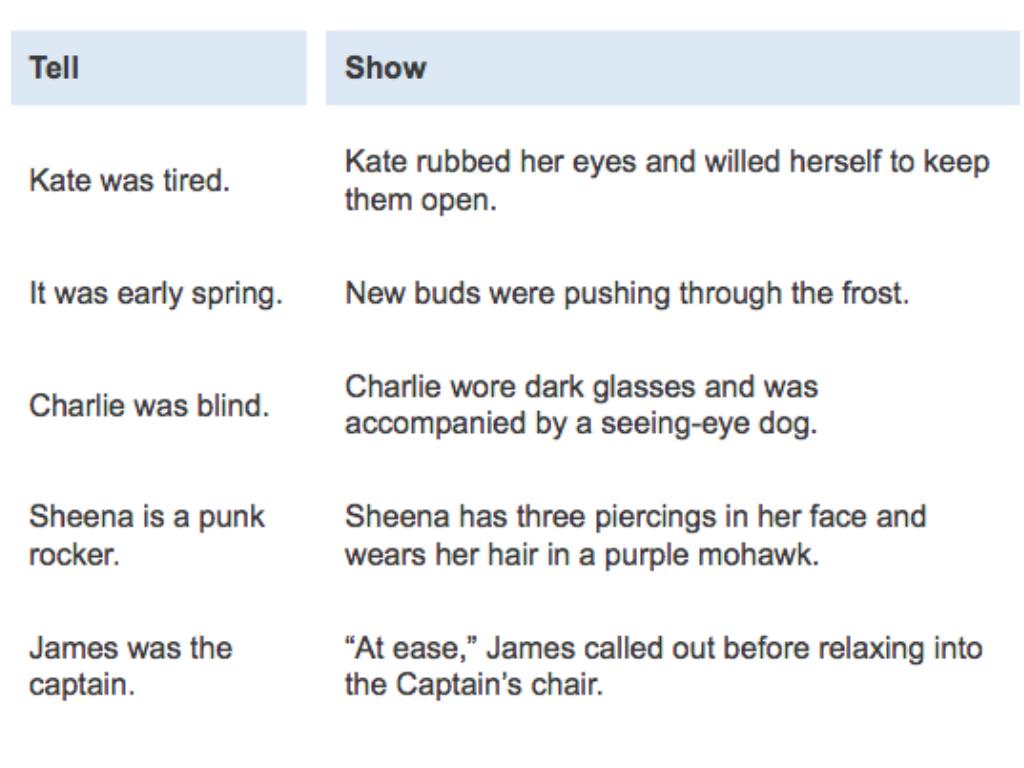The width and height of the screenshot is (1024, 768).
Task: Select the 'It was early spring.' cell
Action: pos(151,297)
